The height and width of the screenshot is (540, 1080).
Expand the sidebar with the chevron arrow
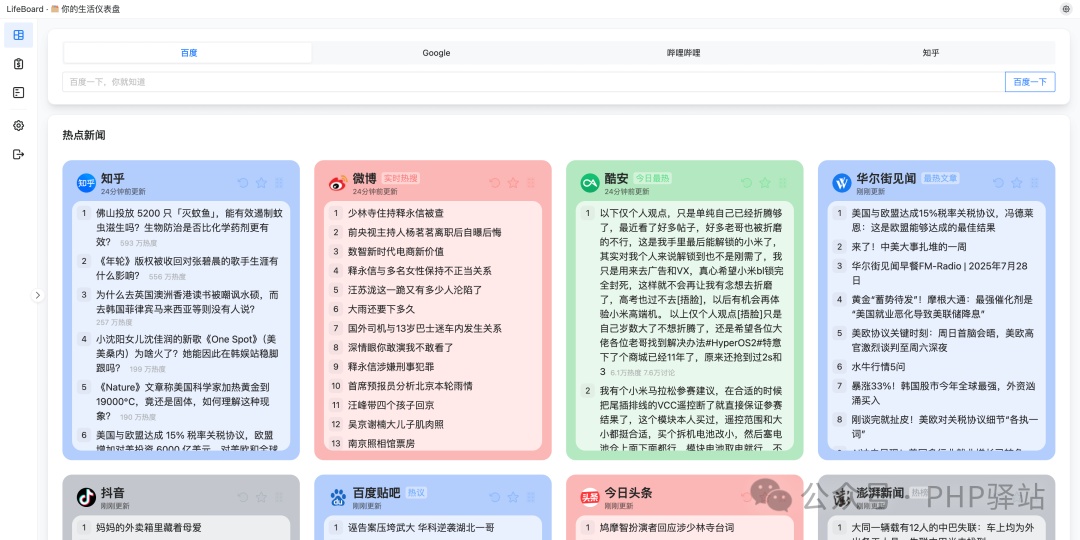(x=38, y=295)
